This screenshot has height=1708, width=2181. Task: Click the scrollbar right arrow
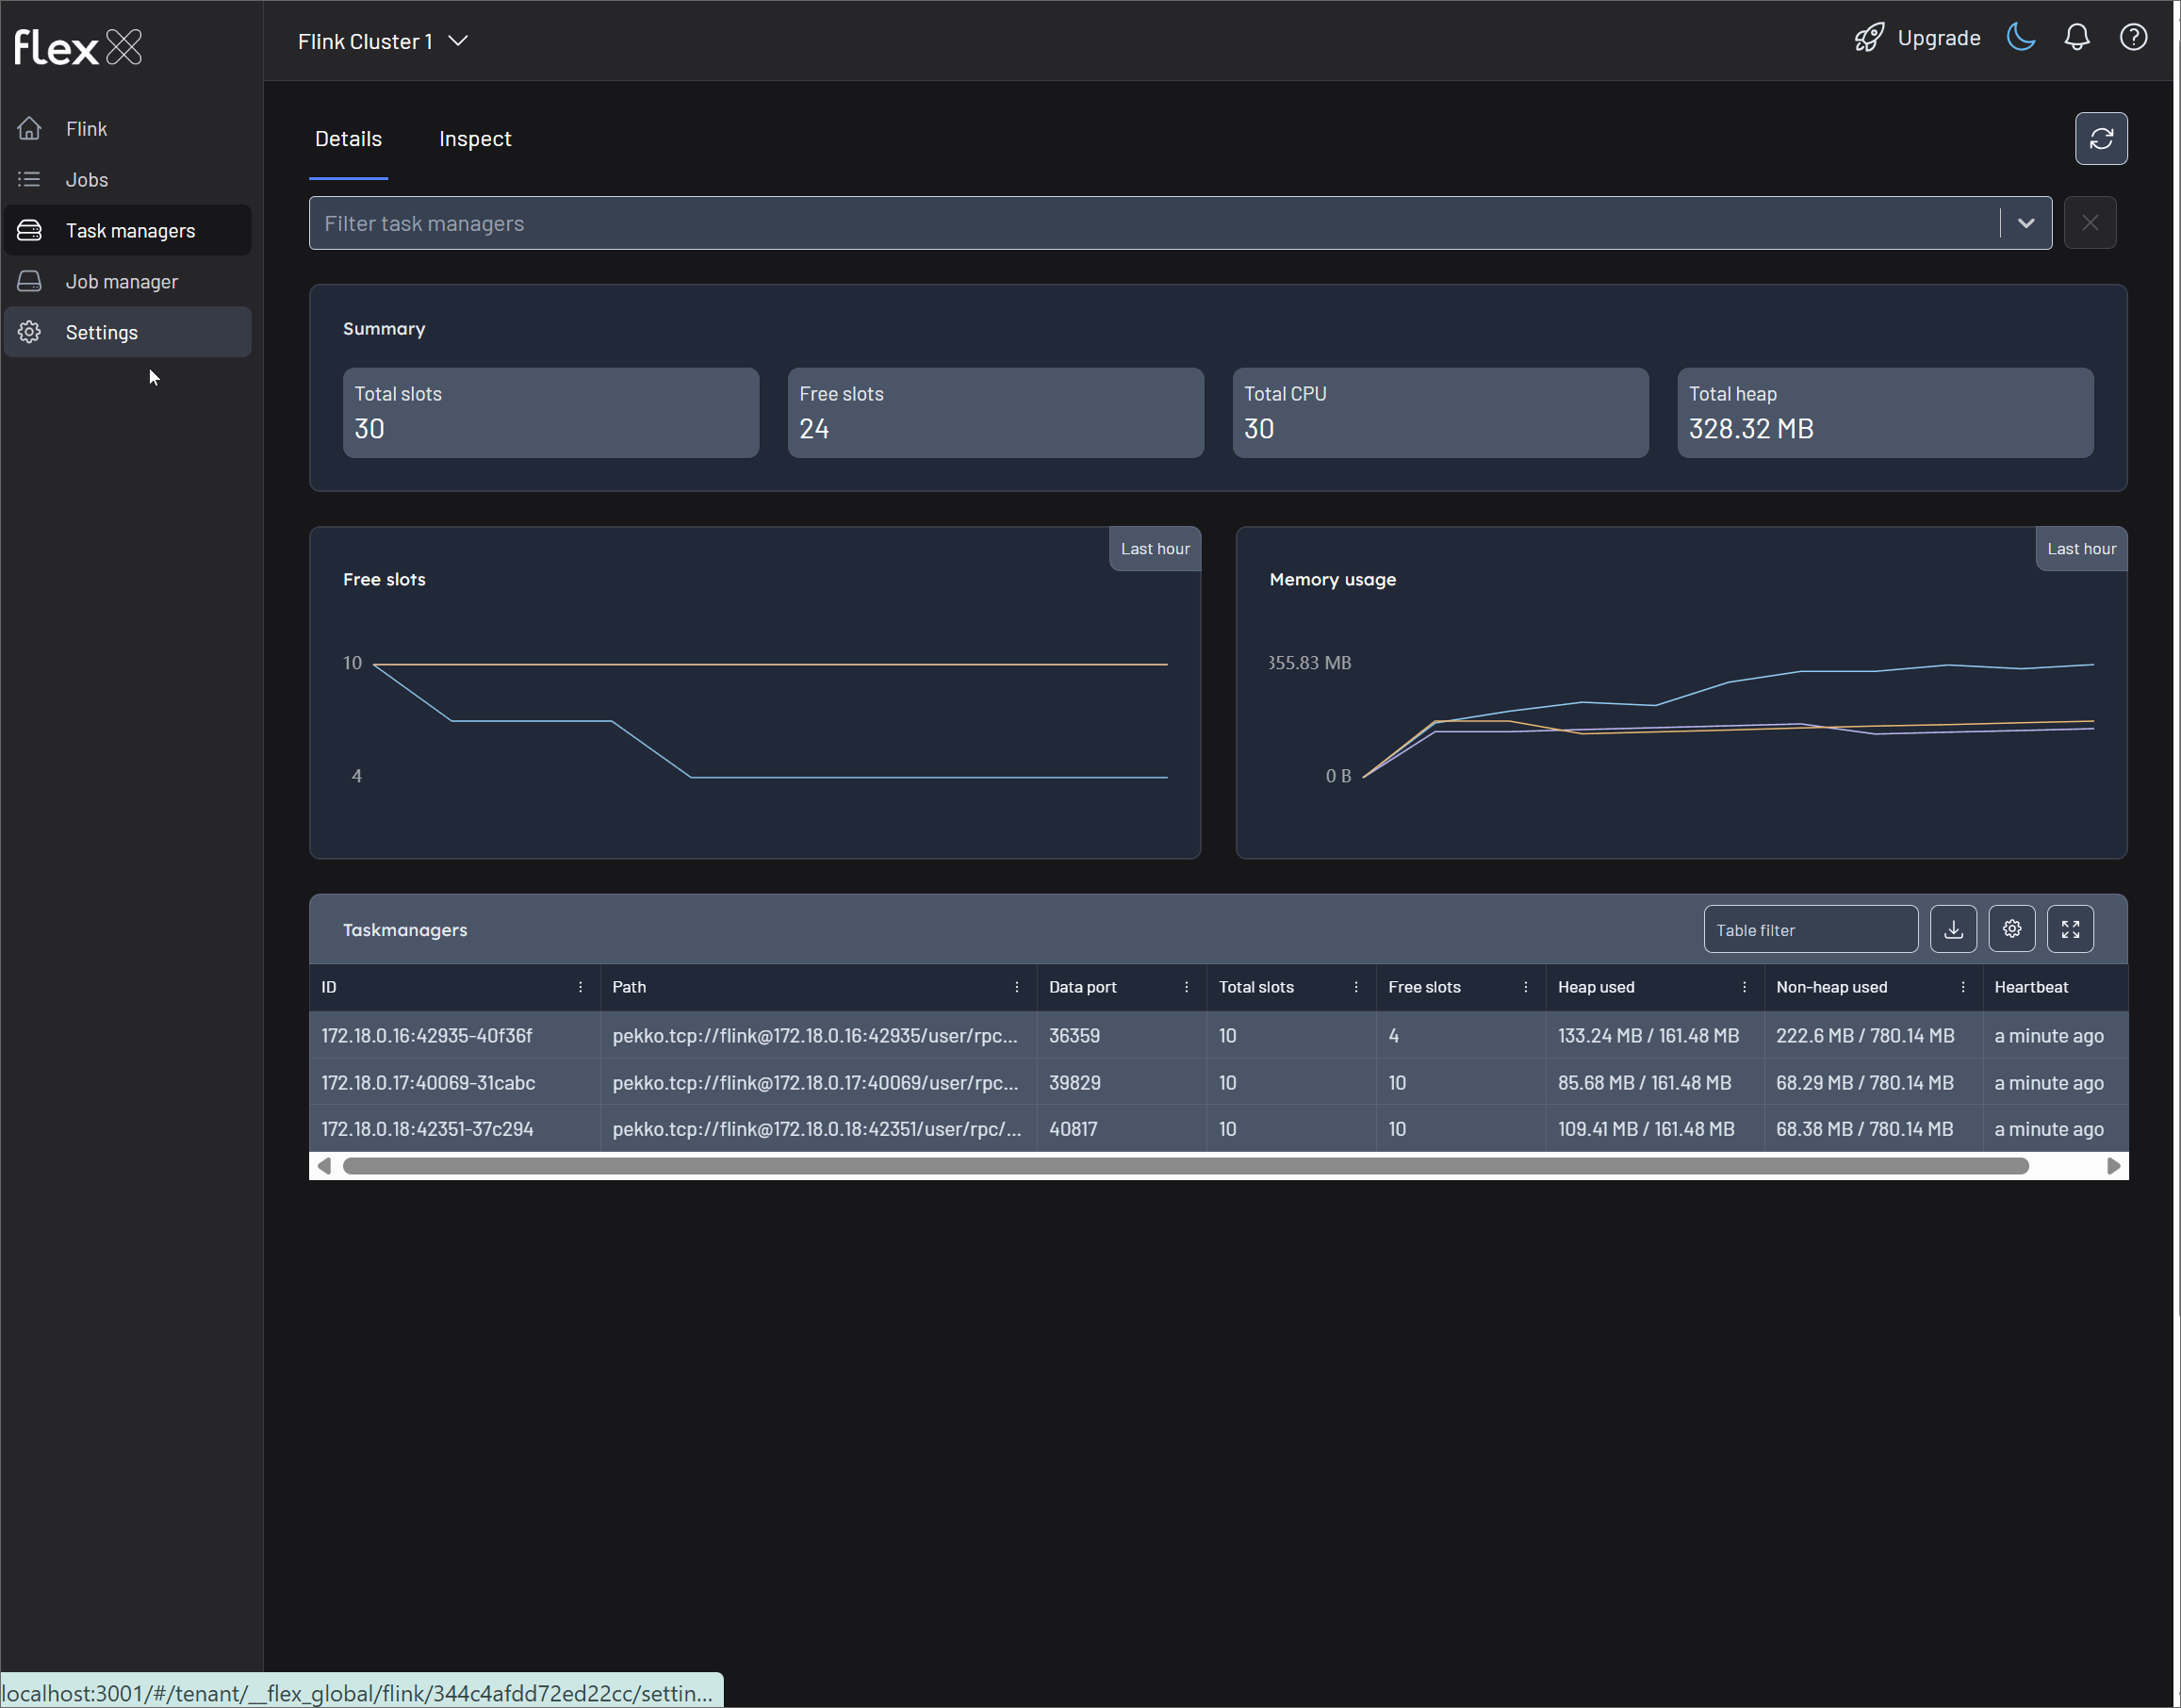coord(2113,1167)
